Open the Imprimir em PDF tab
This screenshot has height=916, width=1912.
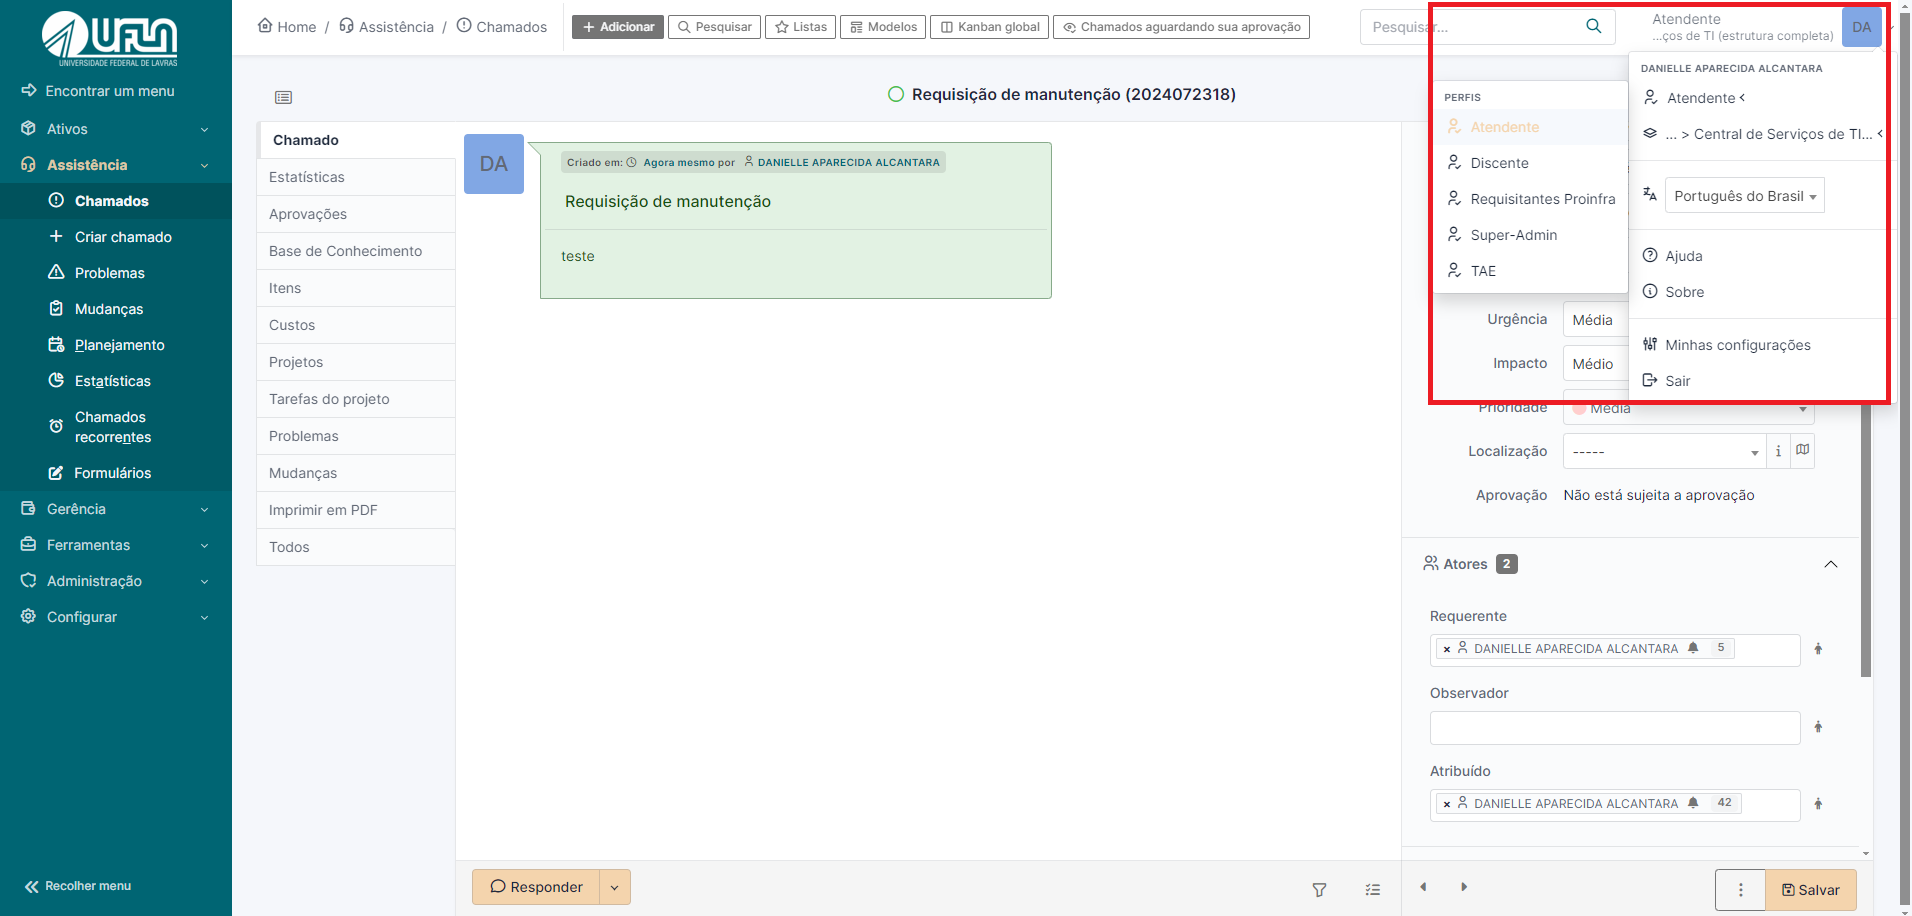click(x=356, y=510)
